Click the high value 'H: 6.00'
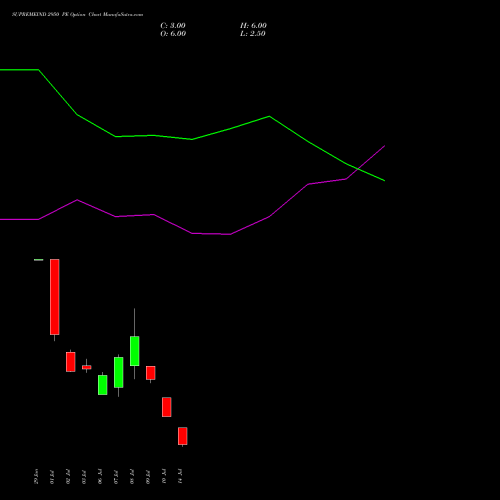The image size is (500, 500). click(253, 26)
